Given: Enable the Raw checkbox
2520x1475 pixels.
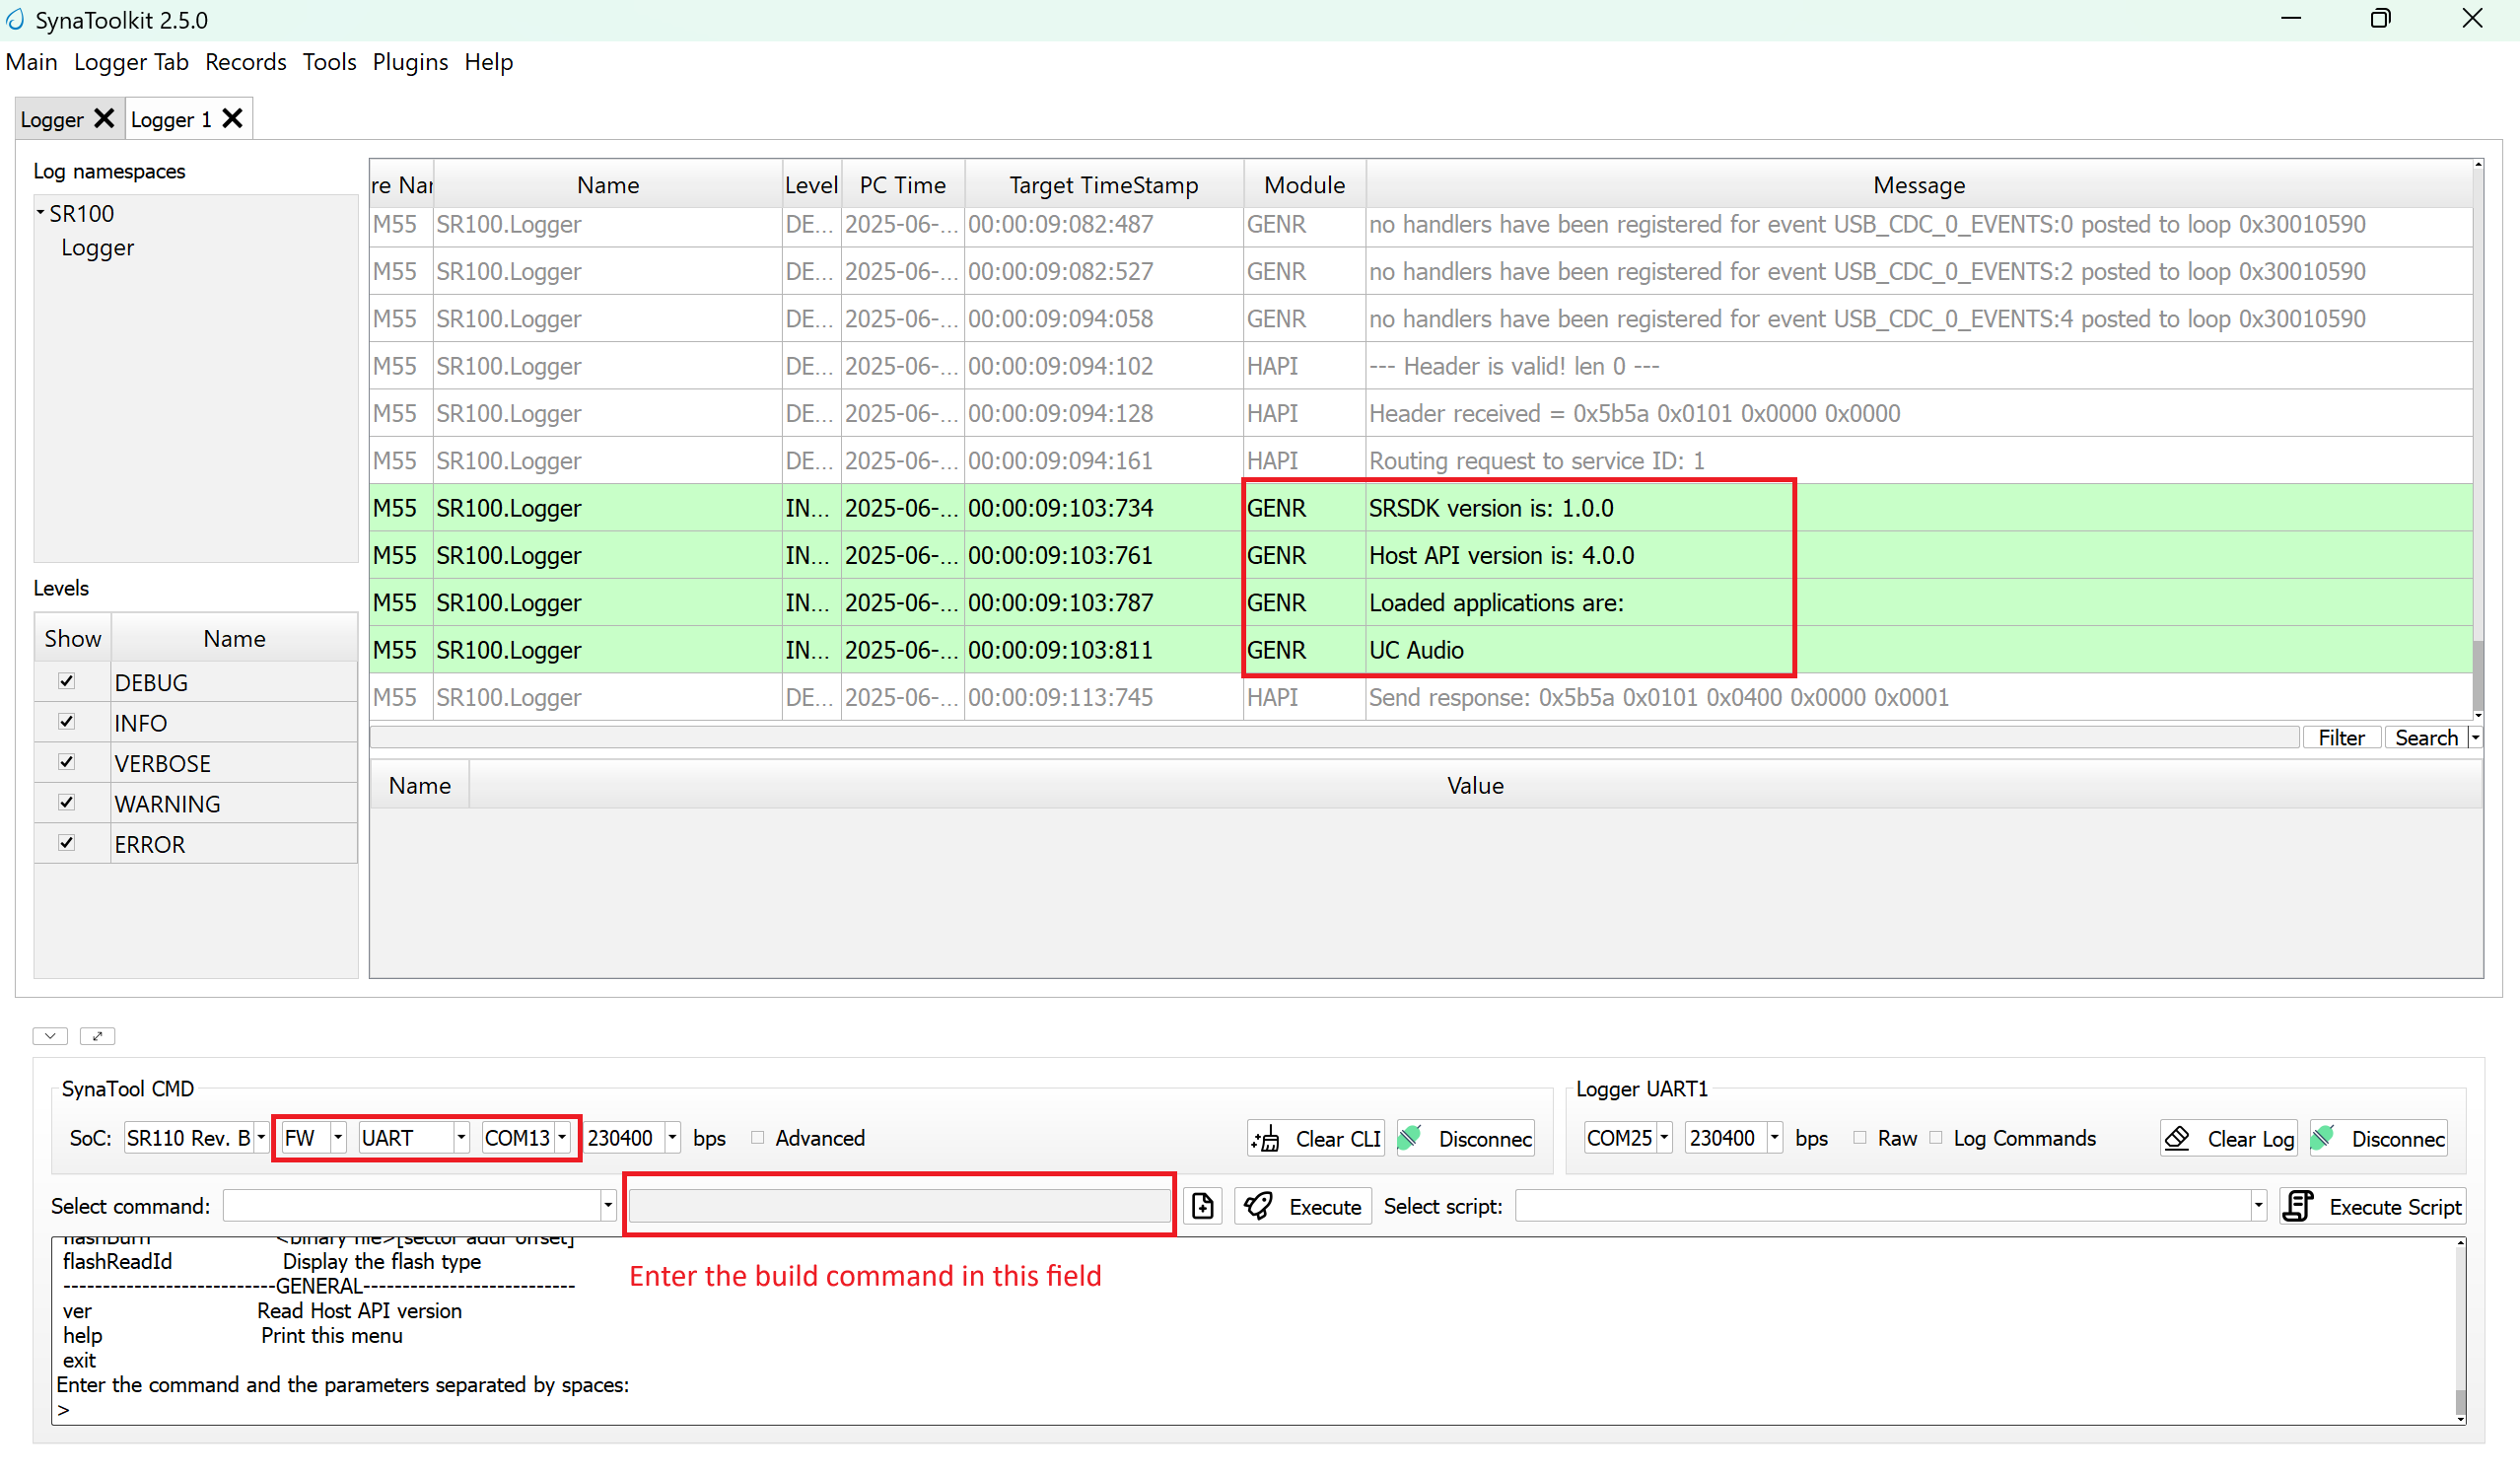Looking at the screenshot, I should [1860, 1137].
